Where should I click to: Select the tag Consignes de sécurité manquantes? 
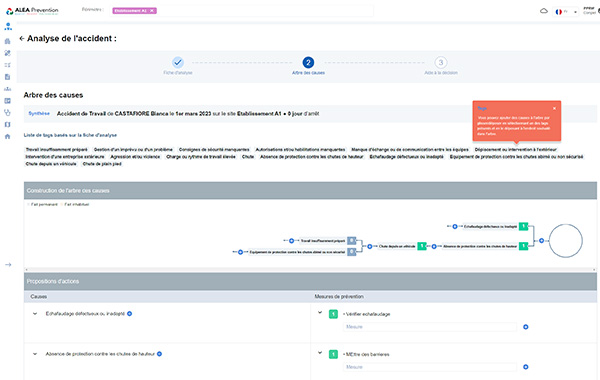214,150
